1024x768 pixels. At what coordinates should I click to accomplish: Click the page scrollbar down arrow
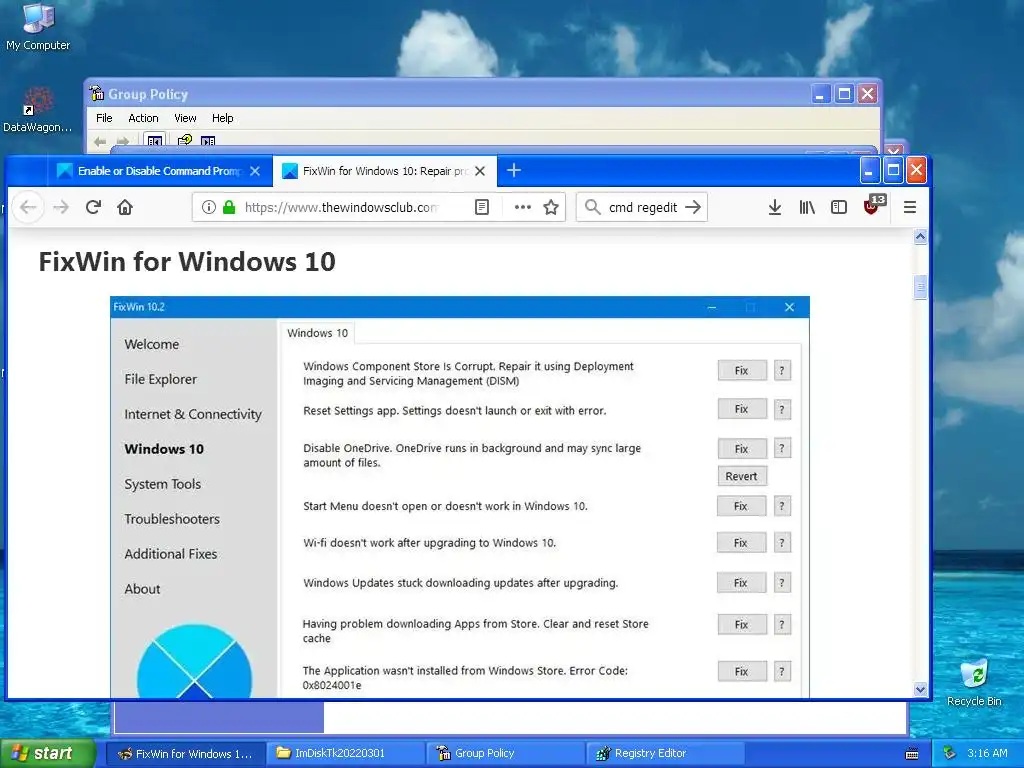(920, 689)
